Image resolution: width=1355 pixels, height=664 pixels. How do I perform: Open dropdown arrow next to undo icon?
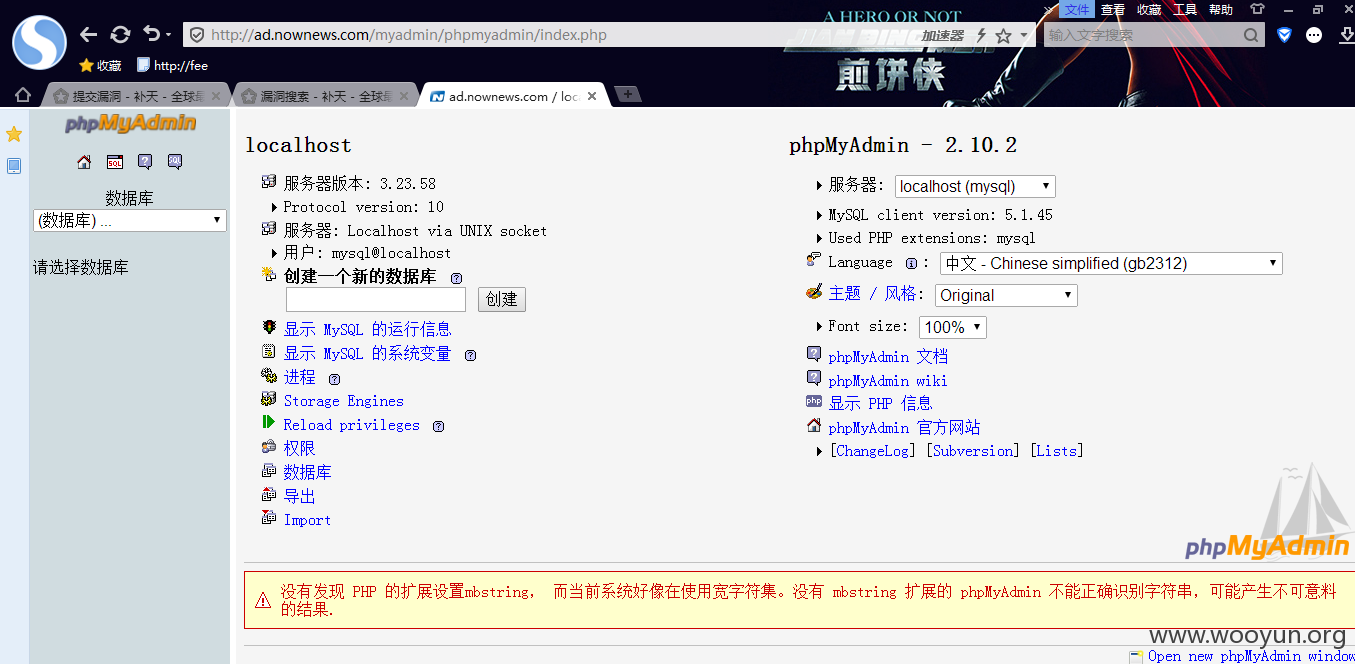click(168, 36)
